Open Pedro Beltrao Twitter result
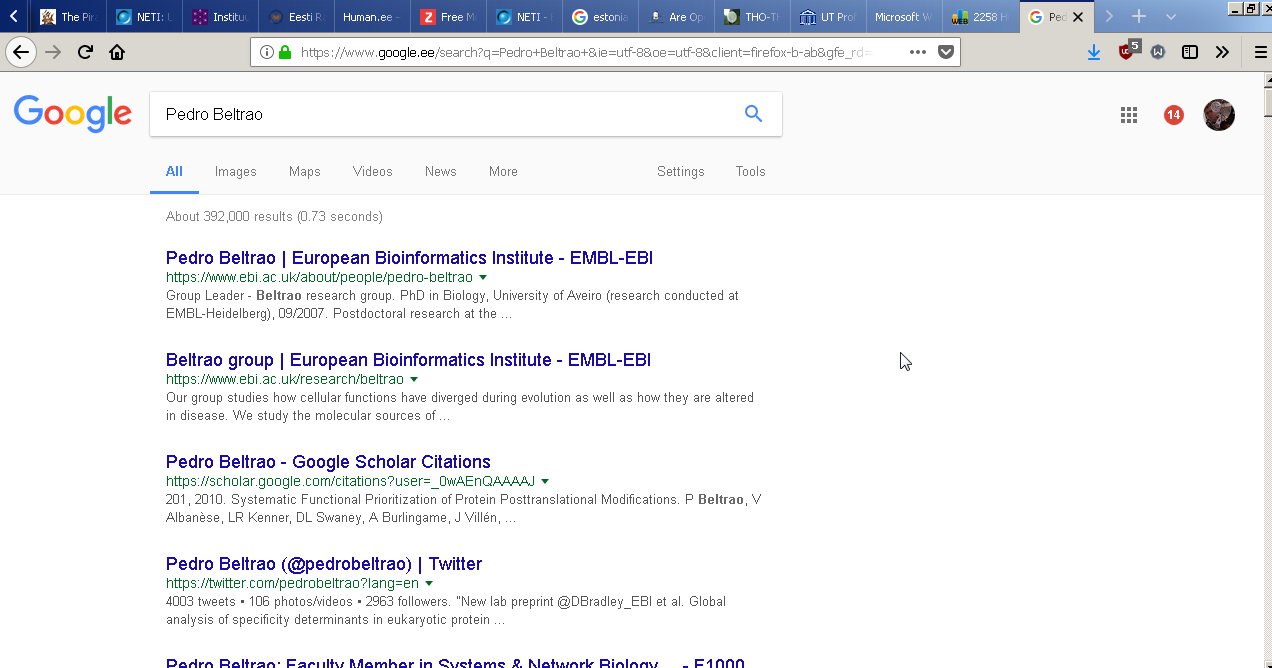The width and height of the screenshot is (1272, 668). 324,564
